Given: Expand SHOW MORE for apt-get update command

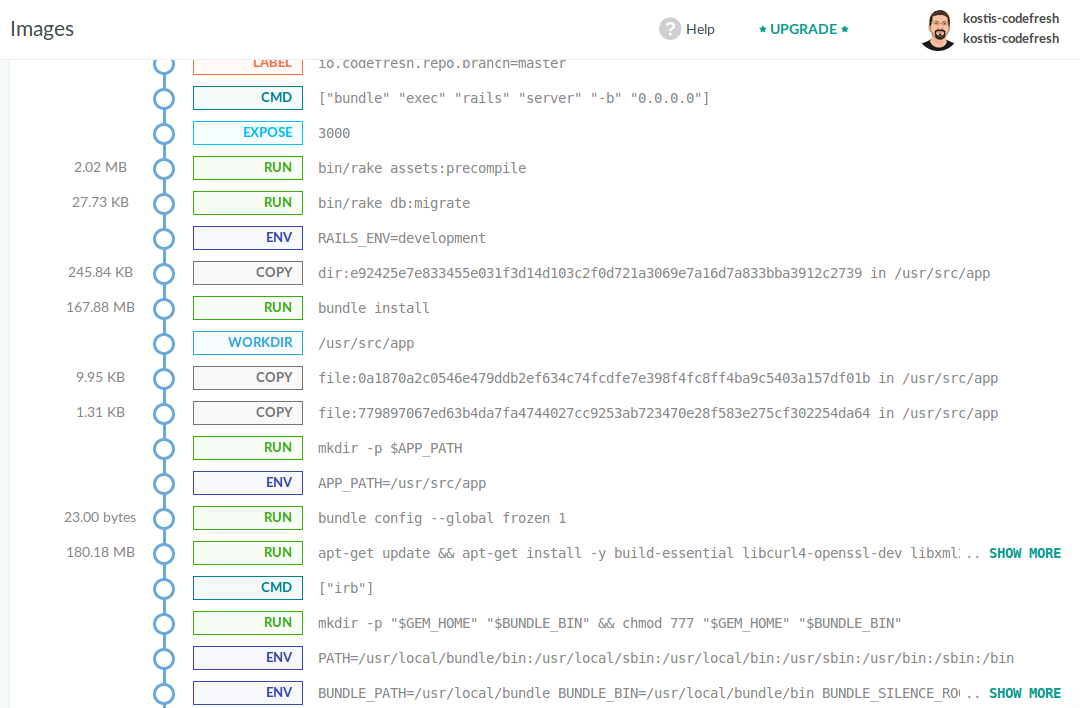Looking at the screenshot, I should tap(1025, 553).
